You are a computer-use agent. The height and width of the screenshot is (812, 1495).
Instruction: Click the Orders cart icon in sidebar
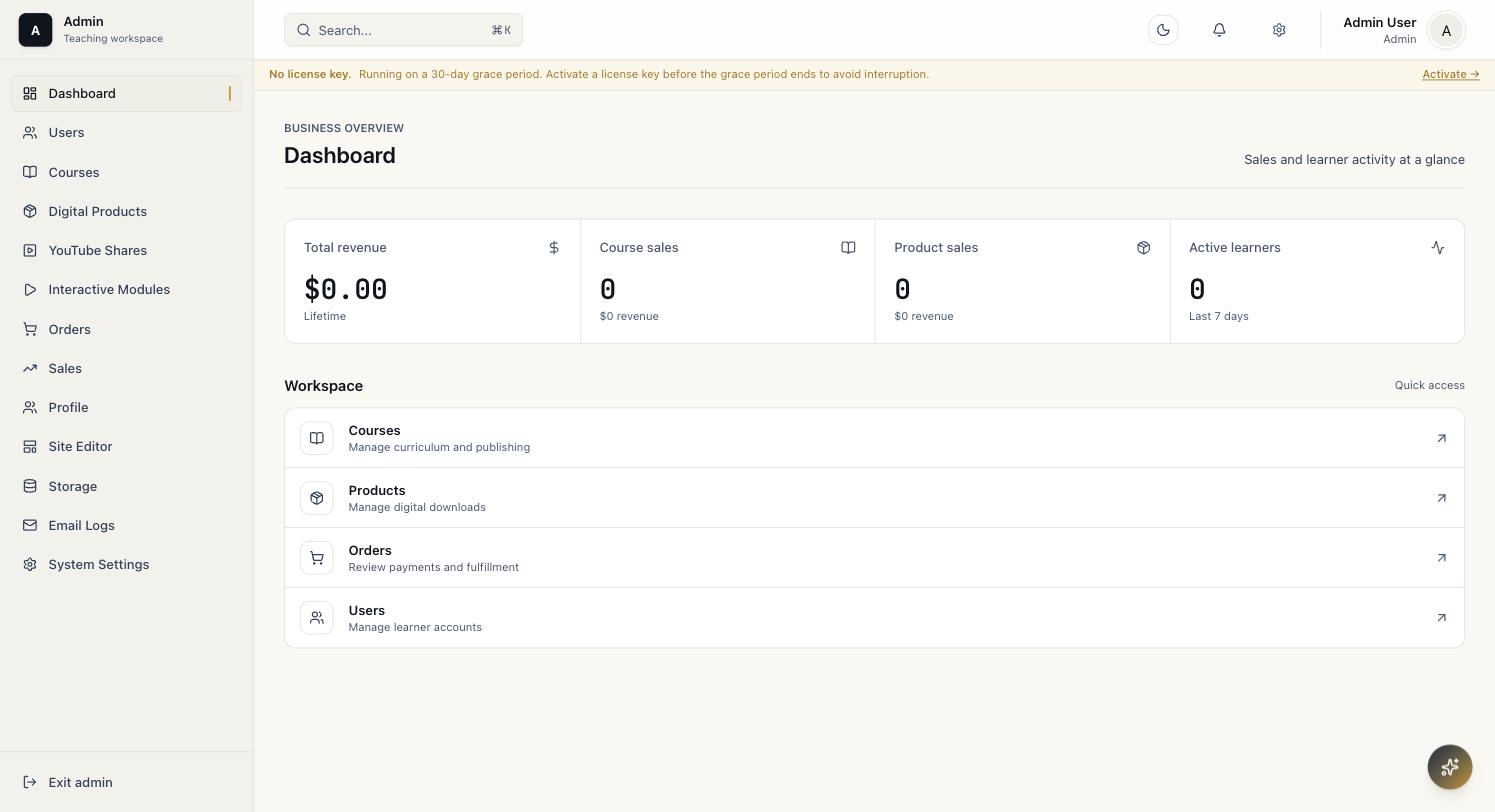pos(30,329)
